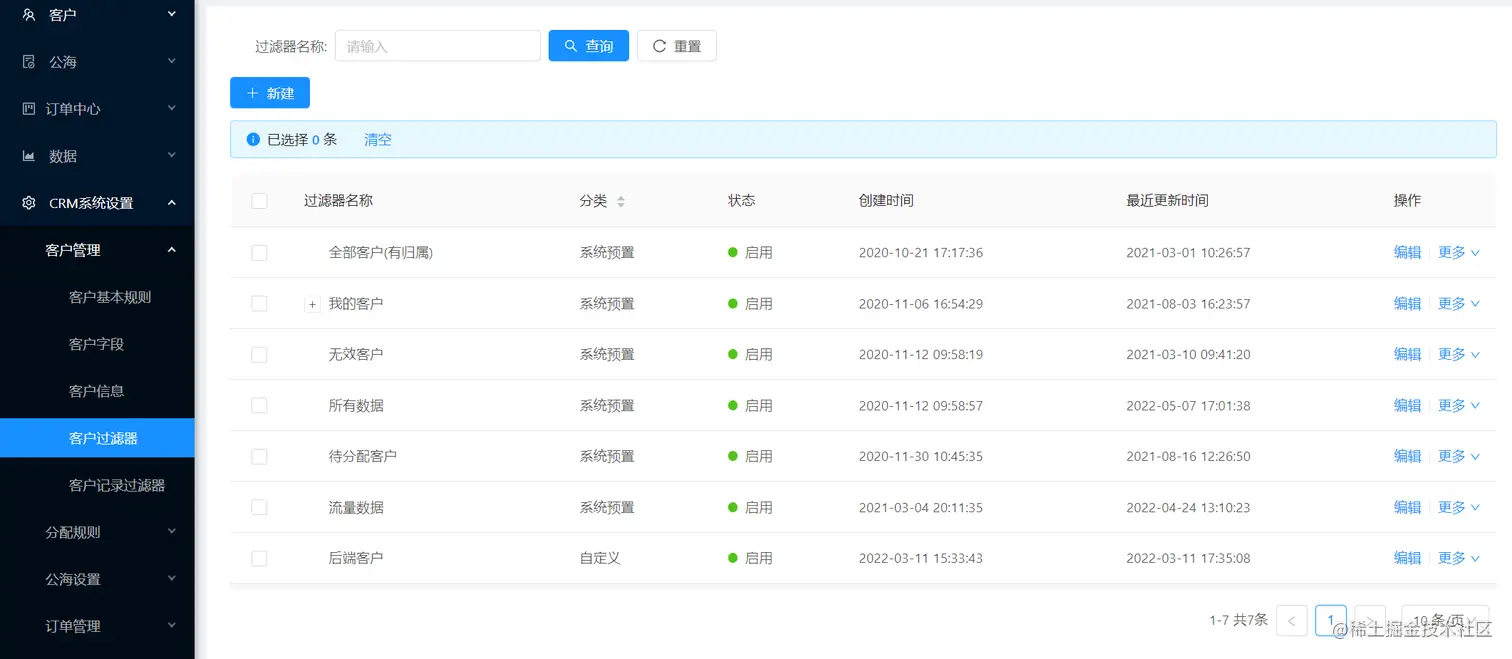Expand the 公海设置 submenu
Screen dimensions: 1512x659
coord(172,578)
